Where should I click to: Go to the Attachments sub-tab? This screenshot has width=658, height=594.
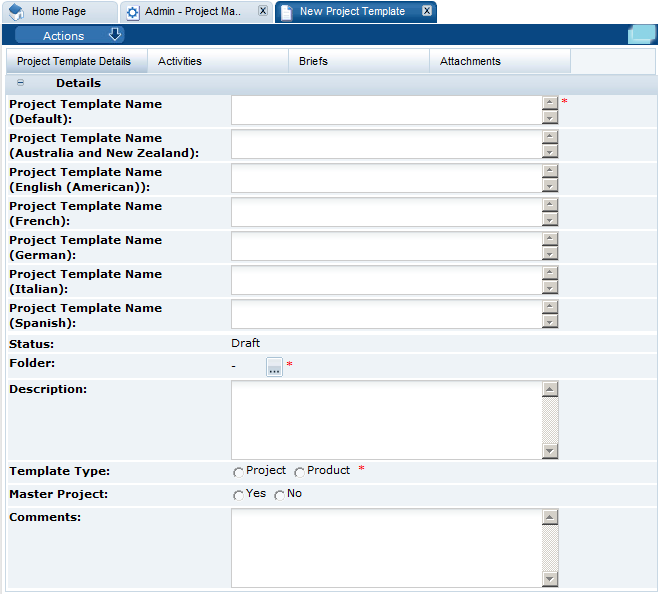(500, 61)
